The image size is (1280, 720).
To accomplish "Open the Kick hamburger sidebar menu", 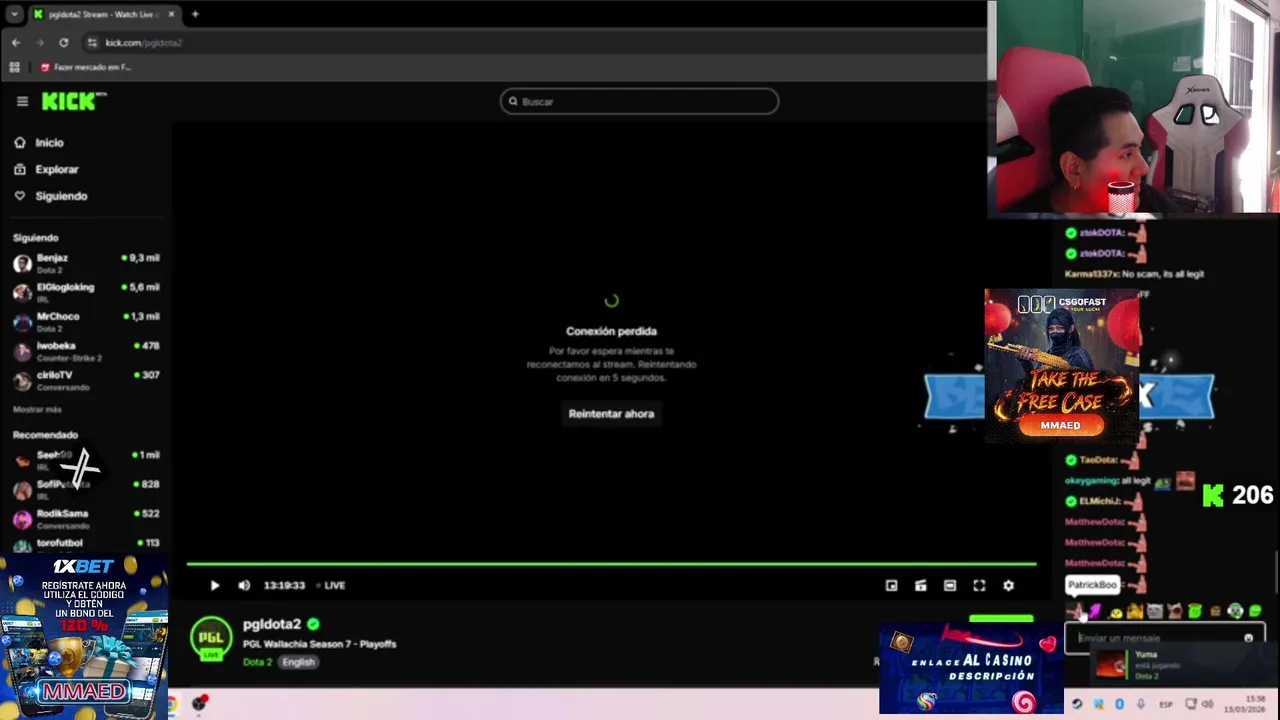I will pyautogui.click(x=22, y=101).
